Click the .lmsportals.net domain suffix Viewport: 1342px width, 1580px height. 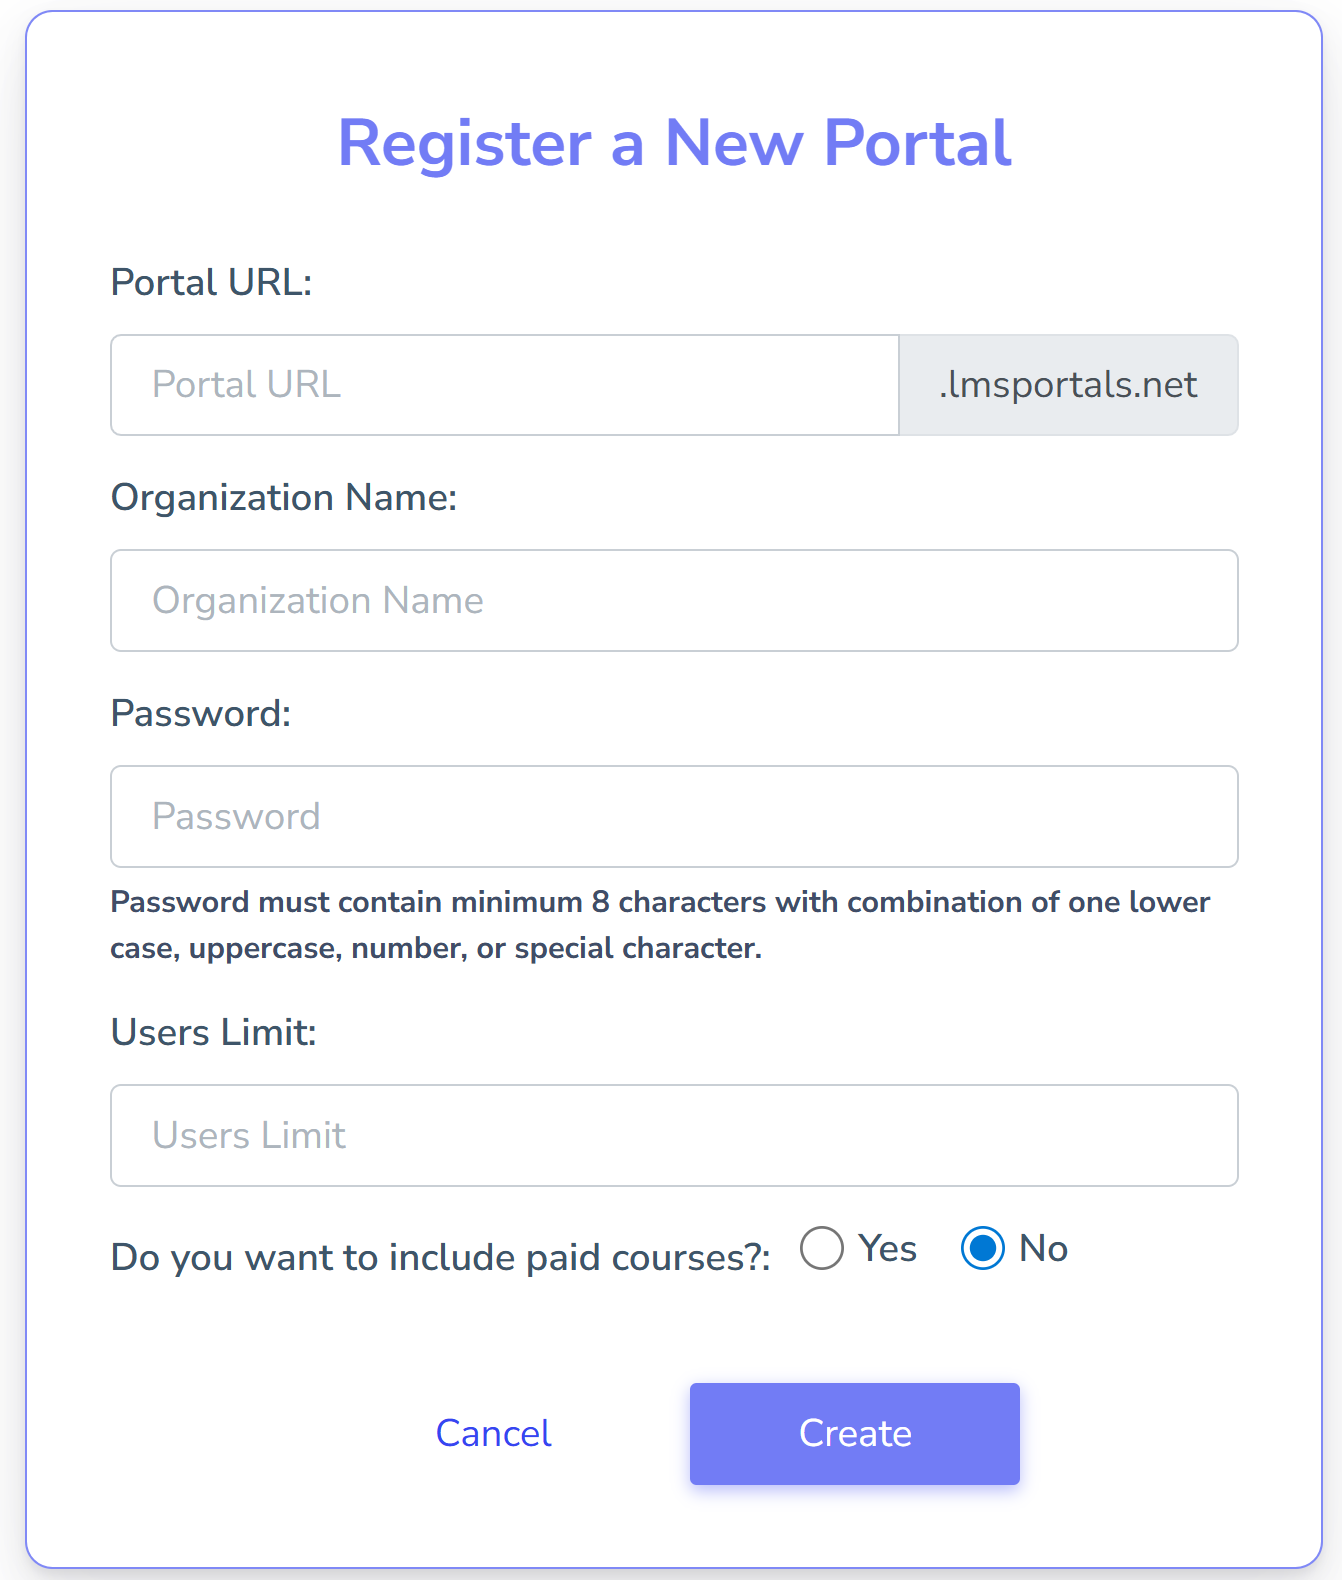point(1067,385)
